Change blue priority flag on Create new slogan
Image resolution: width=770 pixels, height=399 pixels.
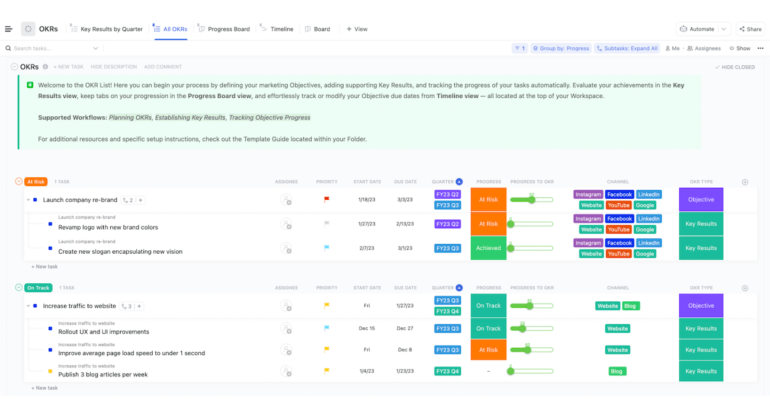[x=327, y=248]
